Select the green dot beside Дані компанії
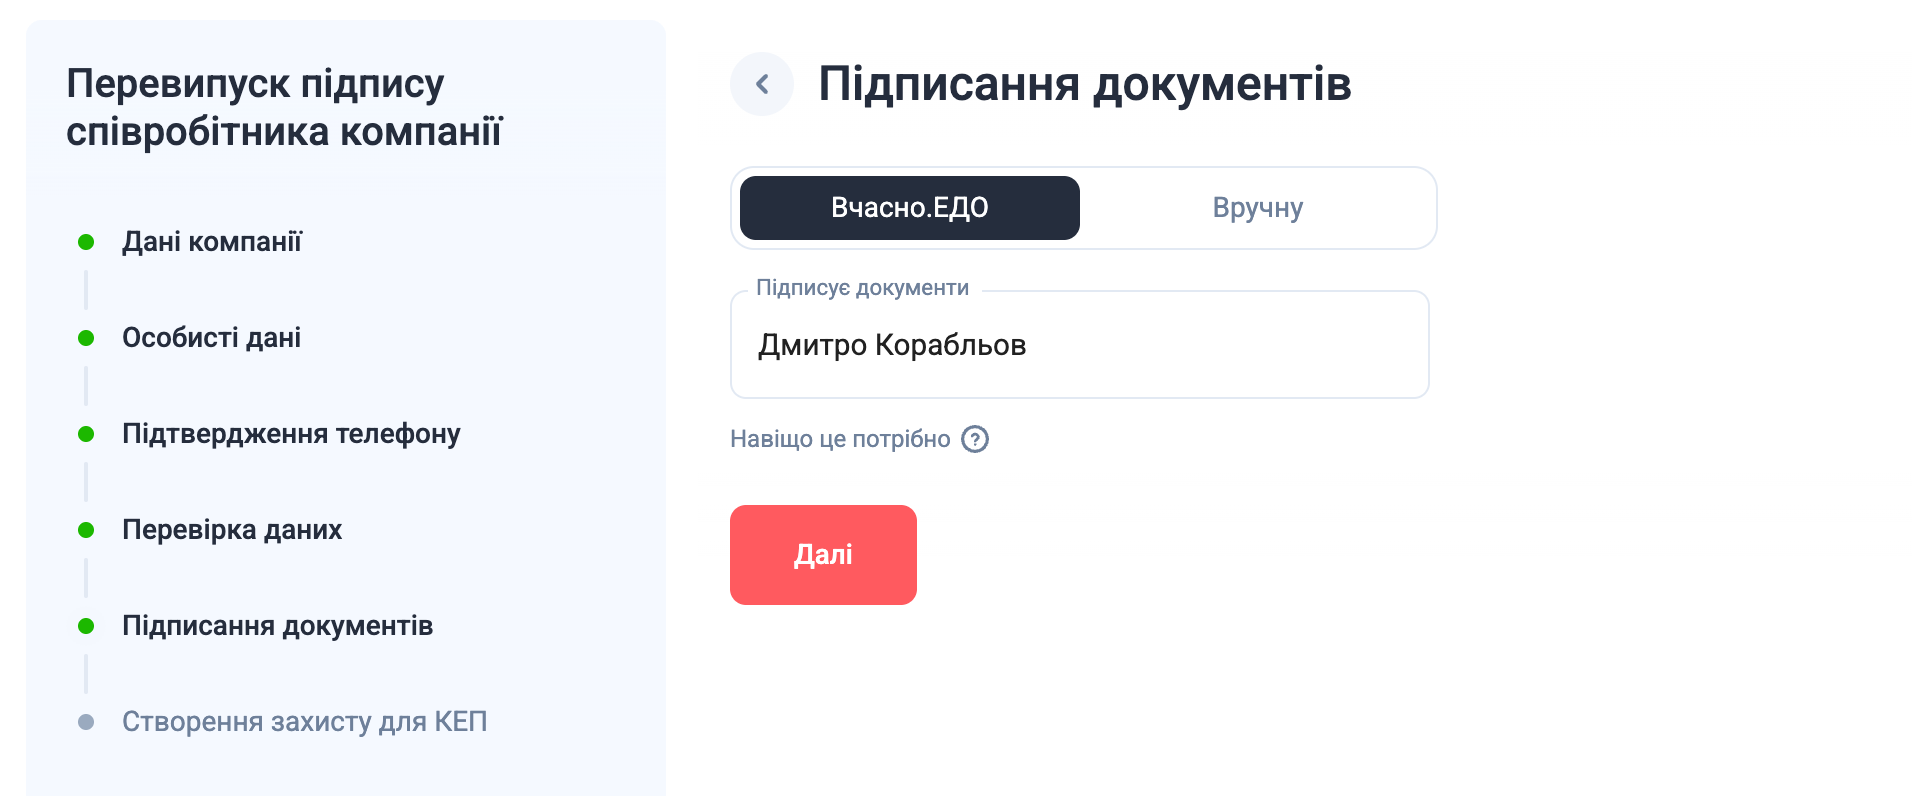This screenshot has height=796, width=1912. (86, 242)
